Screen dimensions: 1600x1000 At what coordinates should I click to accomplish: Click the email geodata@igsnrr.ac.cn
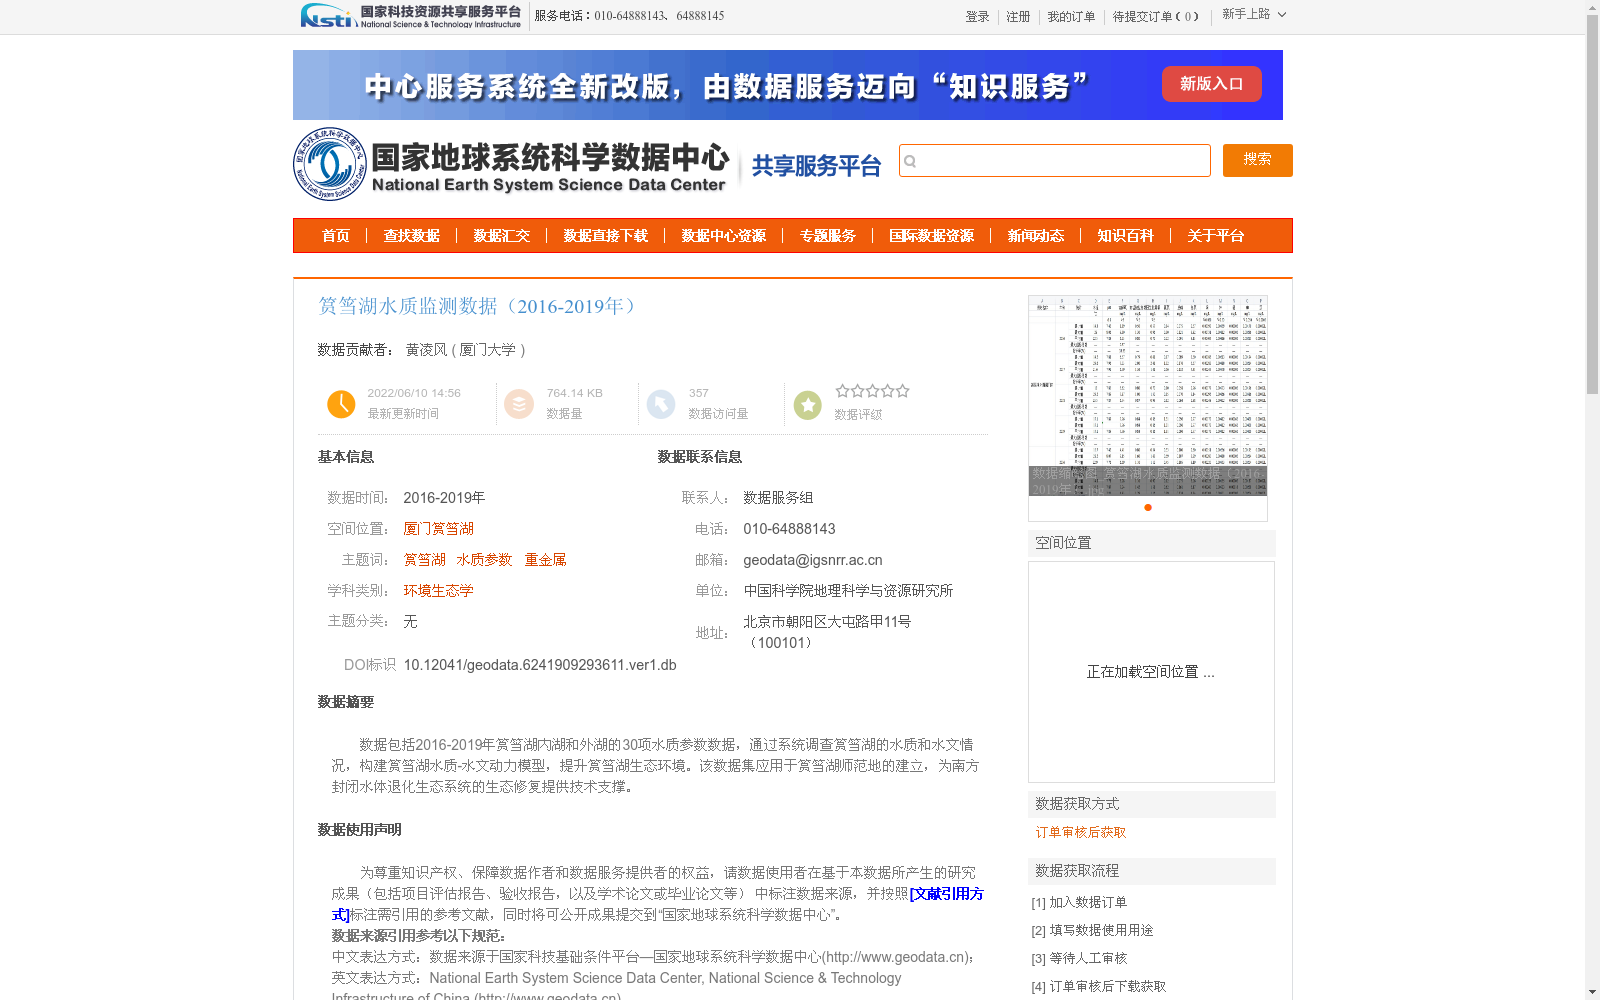click(813, 560)
